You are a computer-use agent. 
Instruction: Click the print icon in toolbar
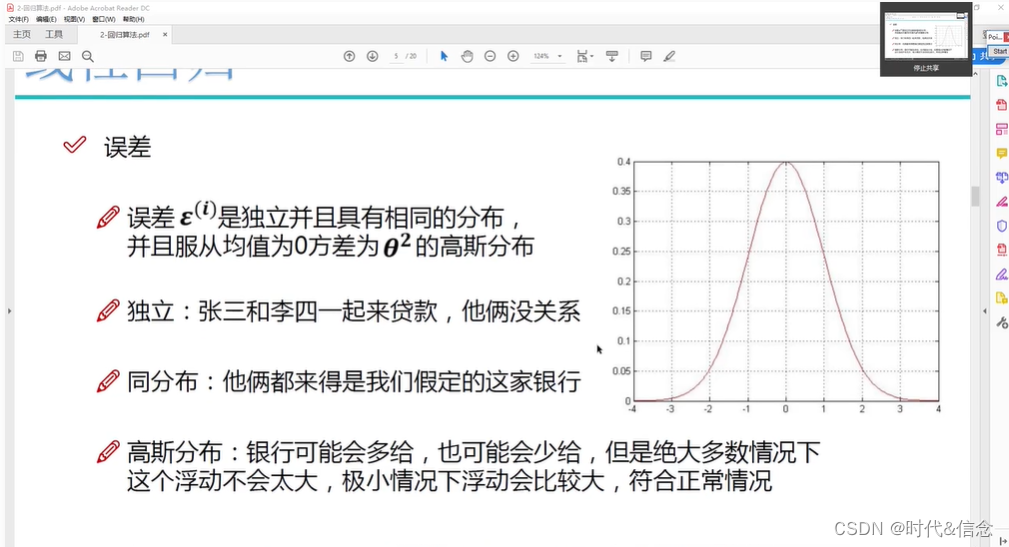point(41,56)
